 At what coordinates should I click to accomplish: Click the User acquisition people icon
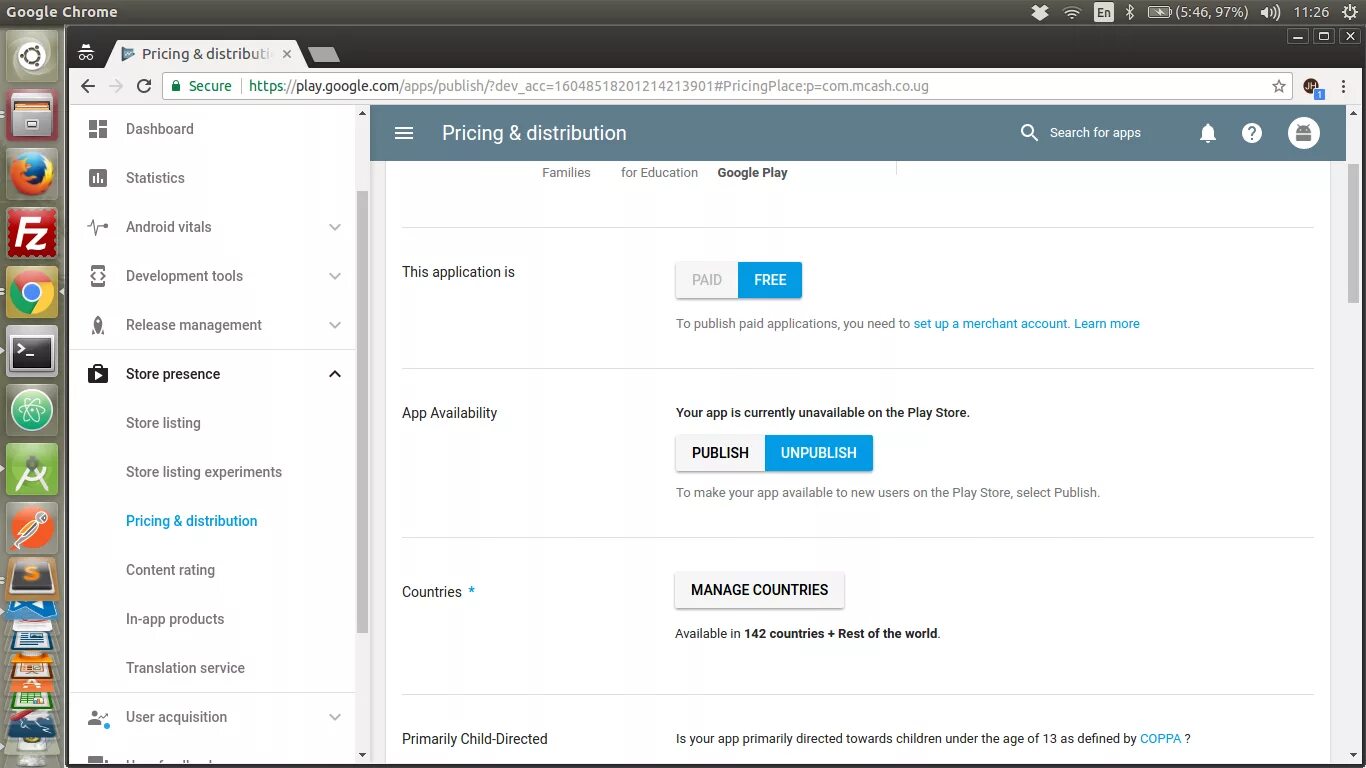click(x=98, y=717)
